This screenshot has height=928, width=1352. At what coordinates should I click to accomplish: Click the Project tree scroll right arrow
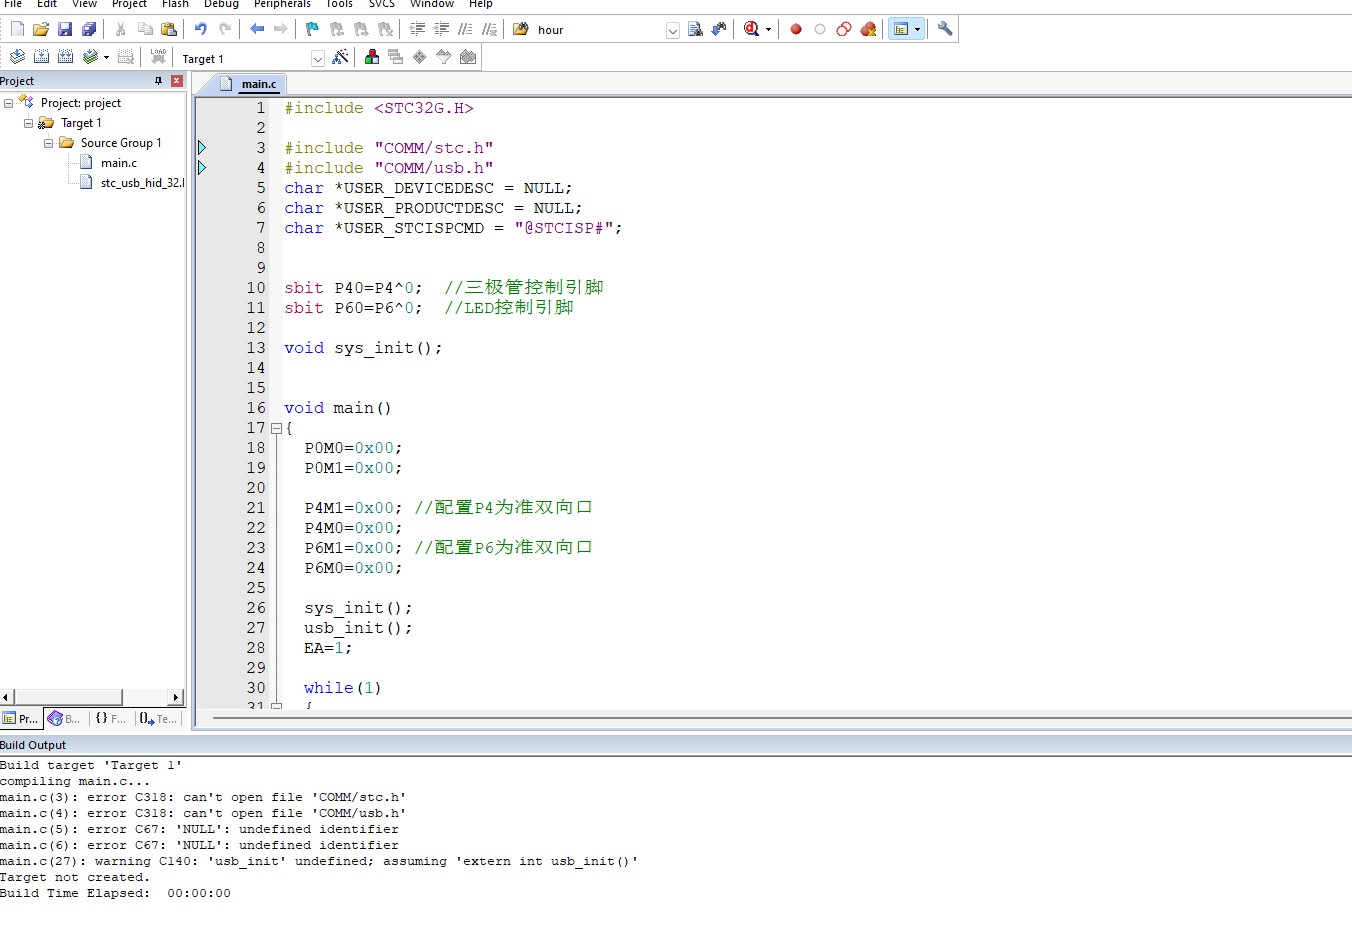(176, 697)
